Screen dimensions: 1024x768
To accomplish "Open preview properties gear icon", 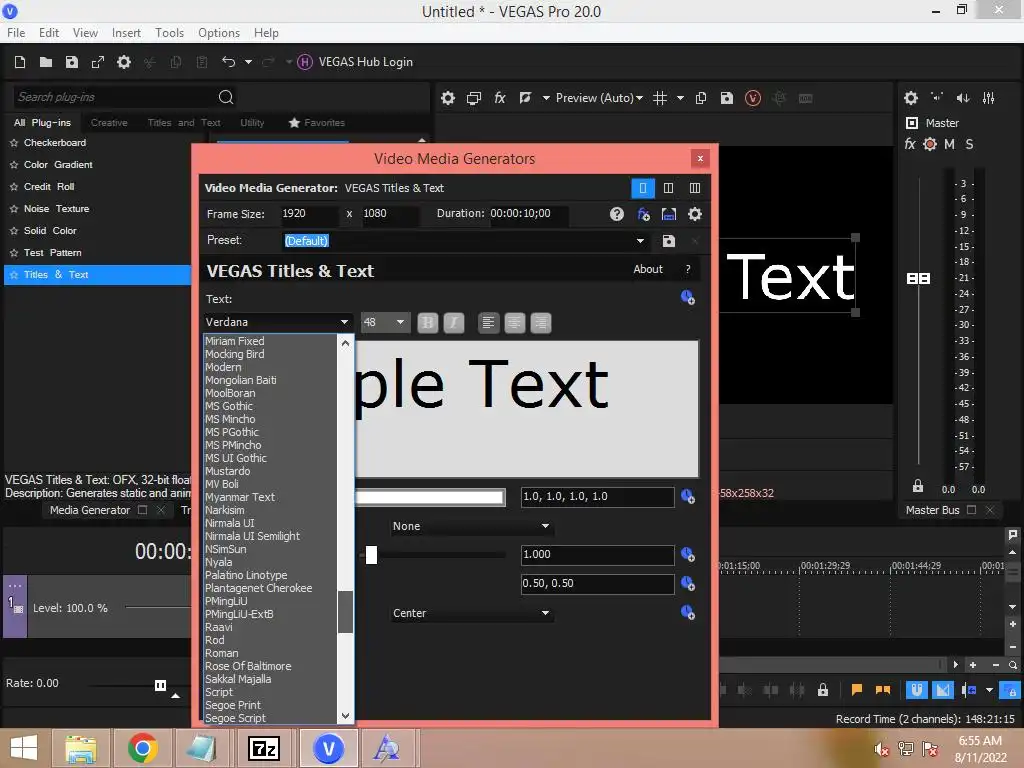I will pyautogui.click(x=447, y=98).
